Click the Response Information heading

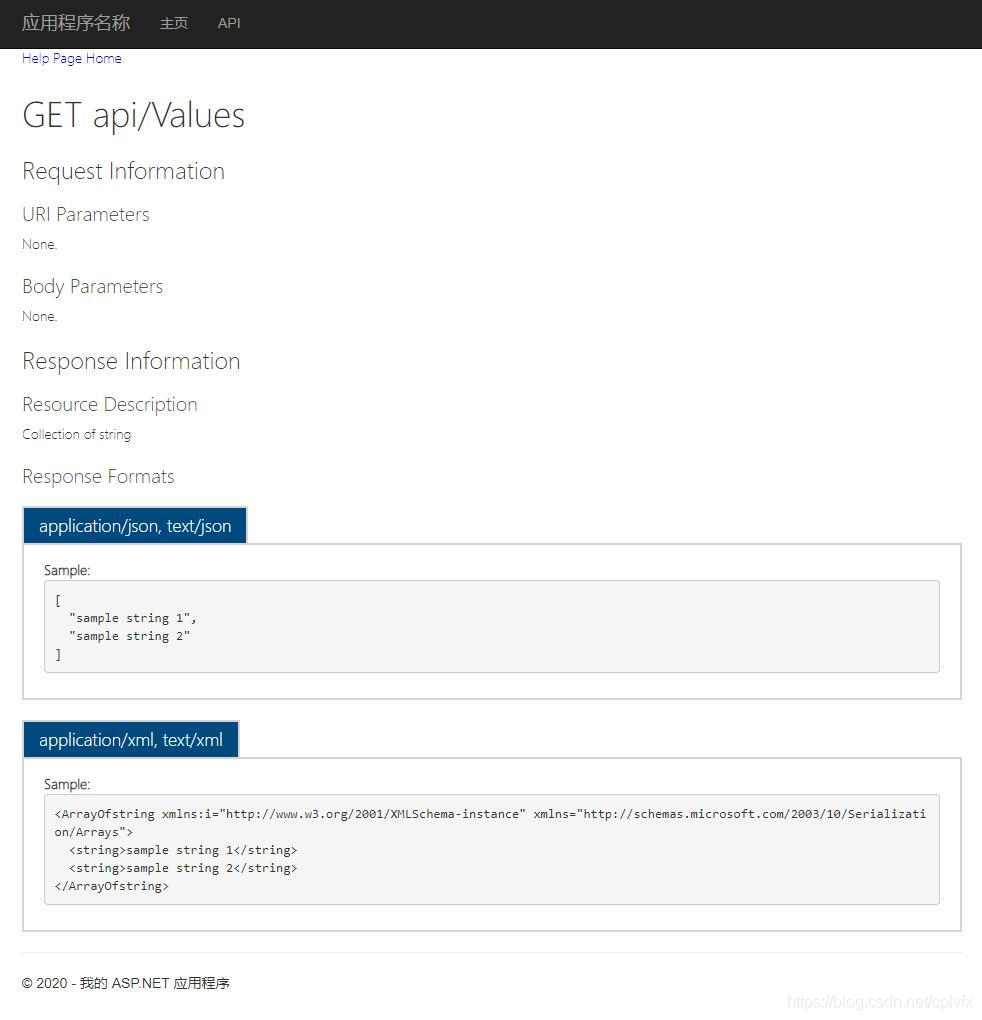click(131, 361)
